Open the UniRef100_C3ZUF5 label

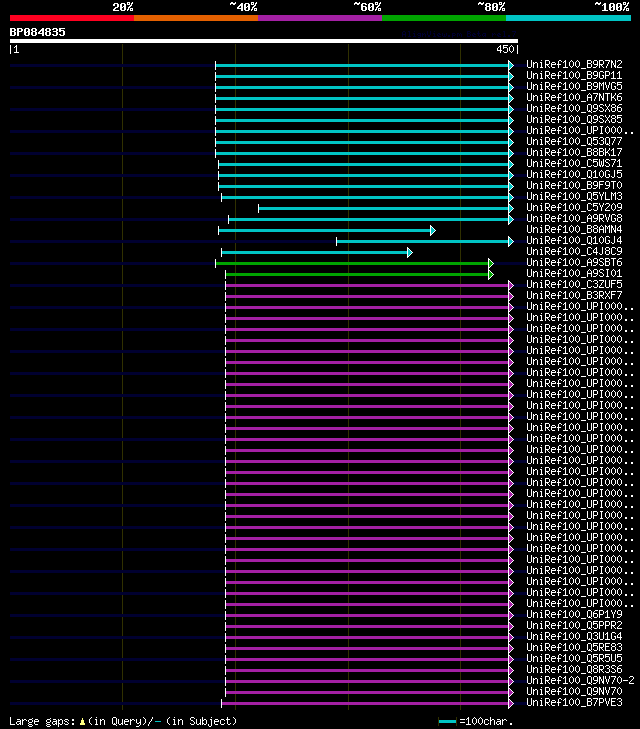coord(574,285)
